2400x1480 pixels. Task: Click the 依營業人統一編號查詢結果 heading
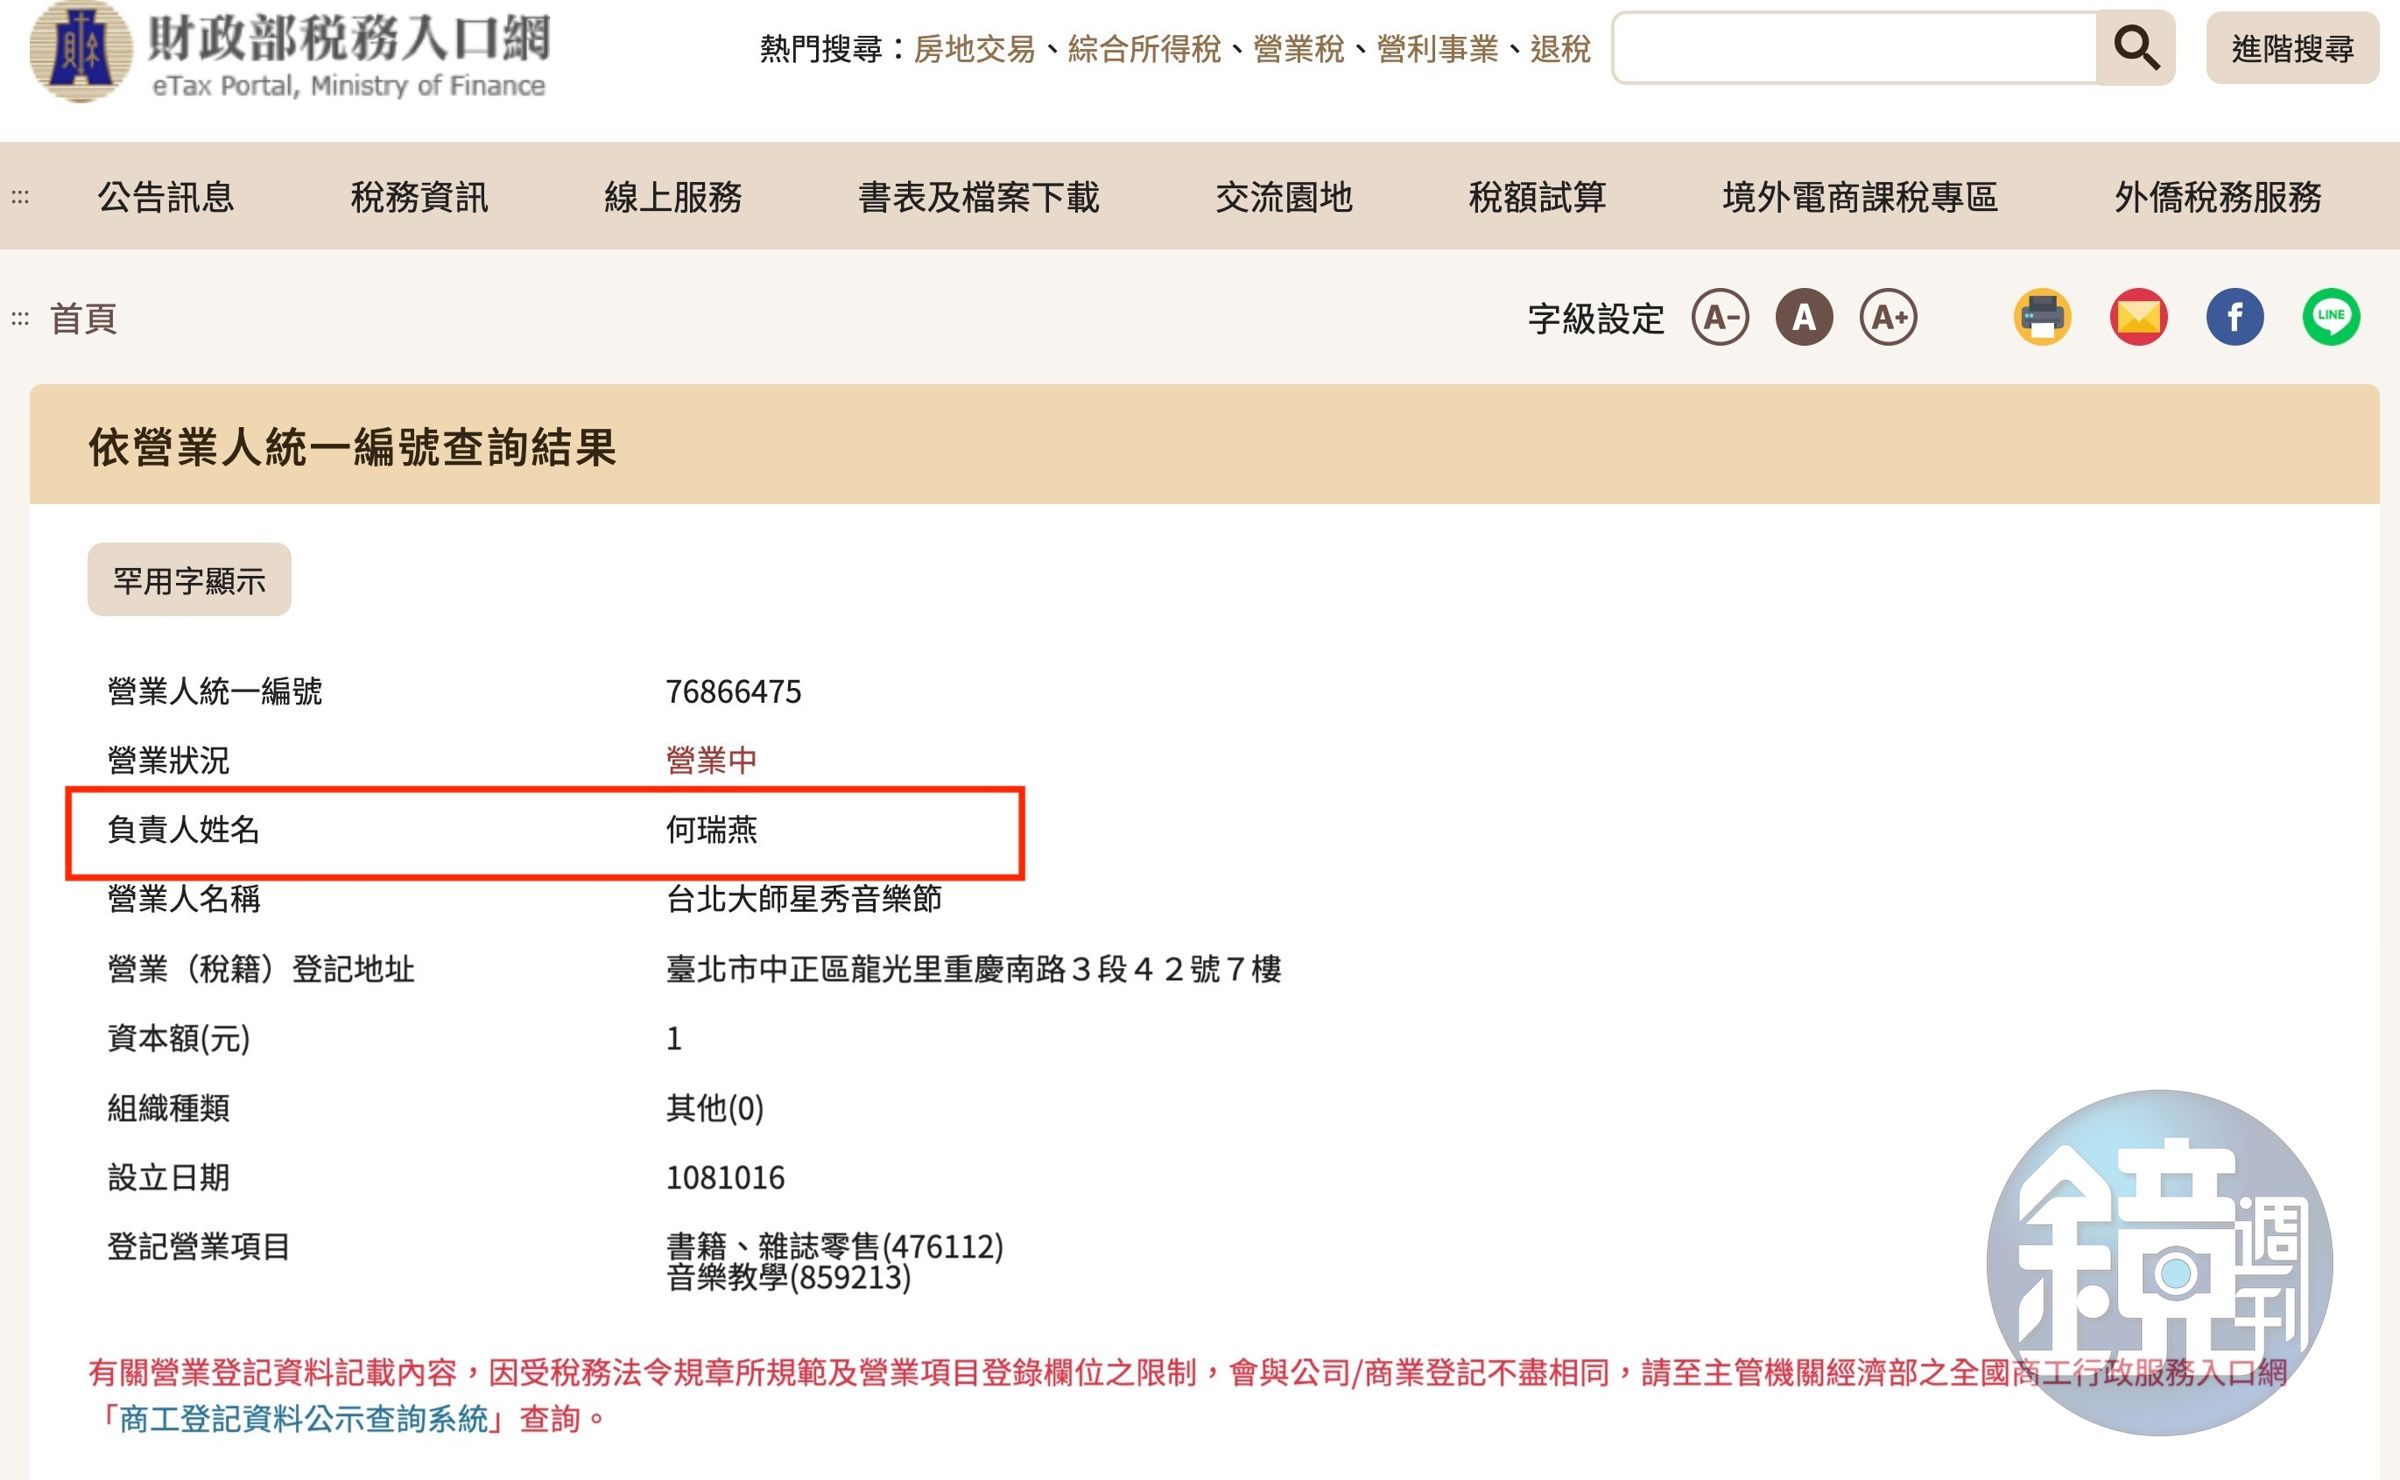pyautogui.click(x=352, y=447)
